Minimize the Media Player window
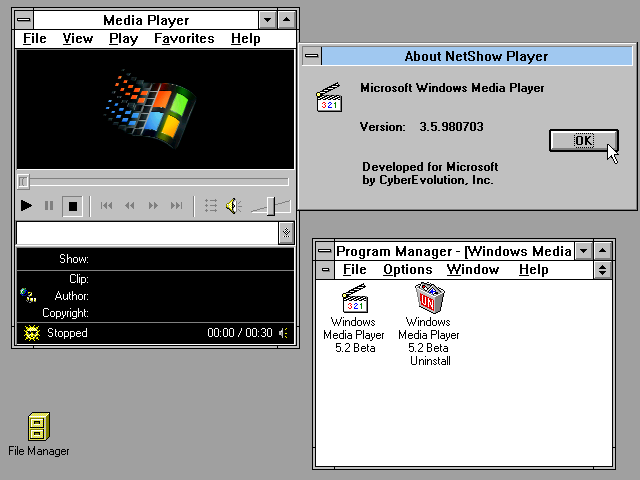 tap(267, 20)
